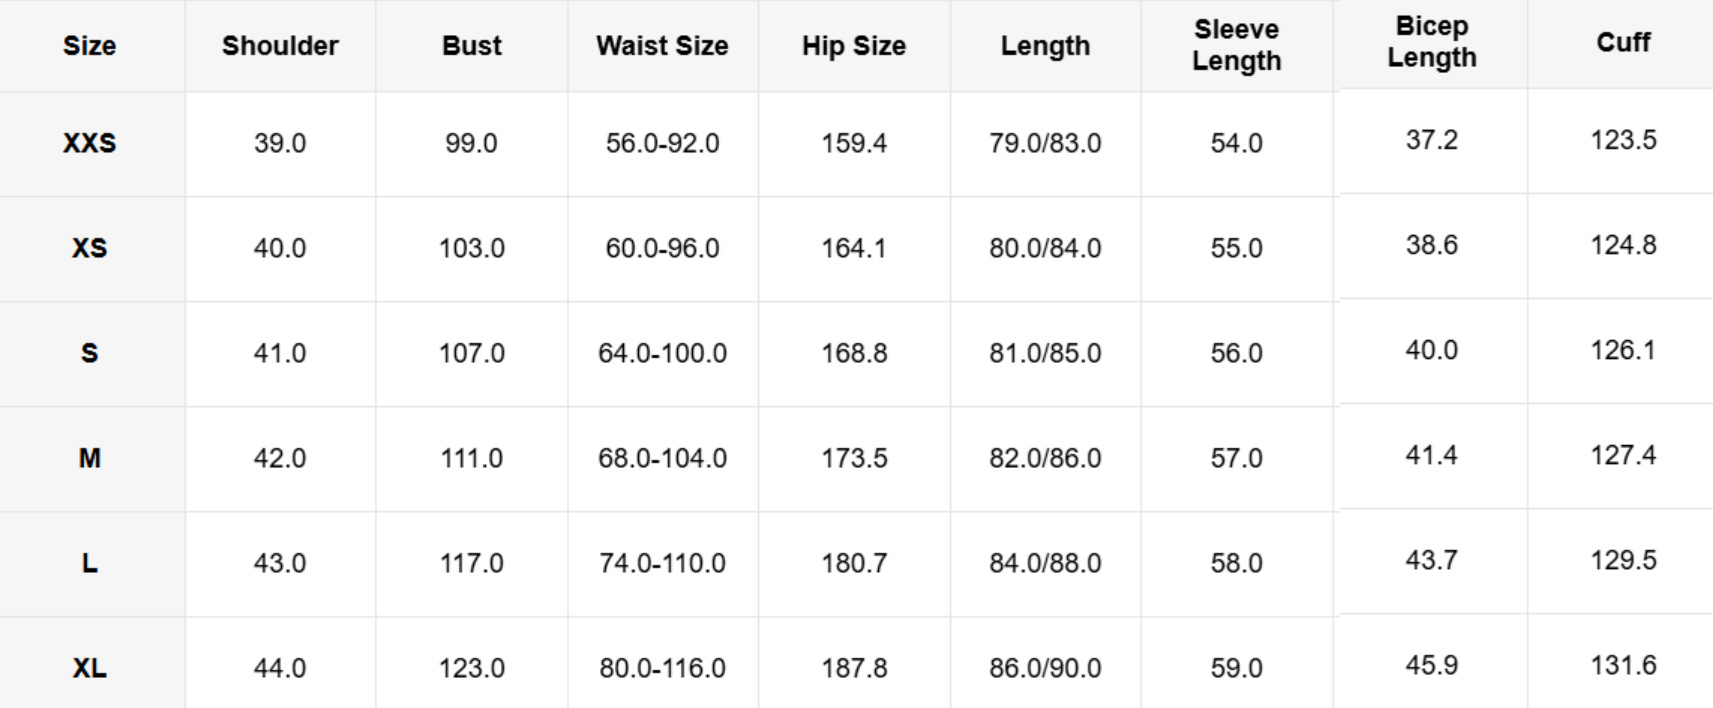Select the Cuff column header
Screen dimensions: 1713x708
pos(1623,42)
